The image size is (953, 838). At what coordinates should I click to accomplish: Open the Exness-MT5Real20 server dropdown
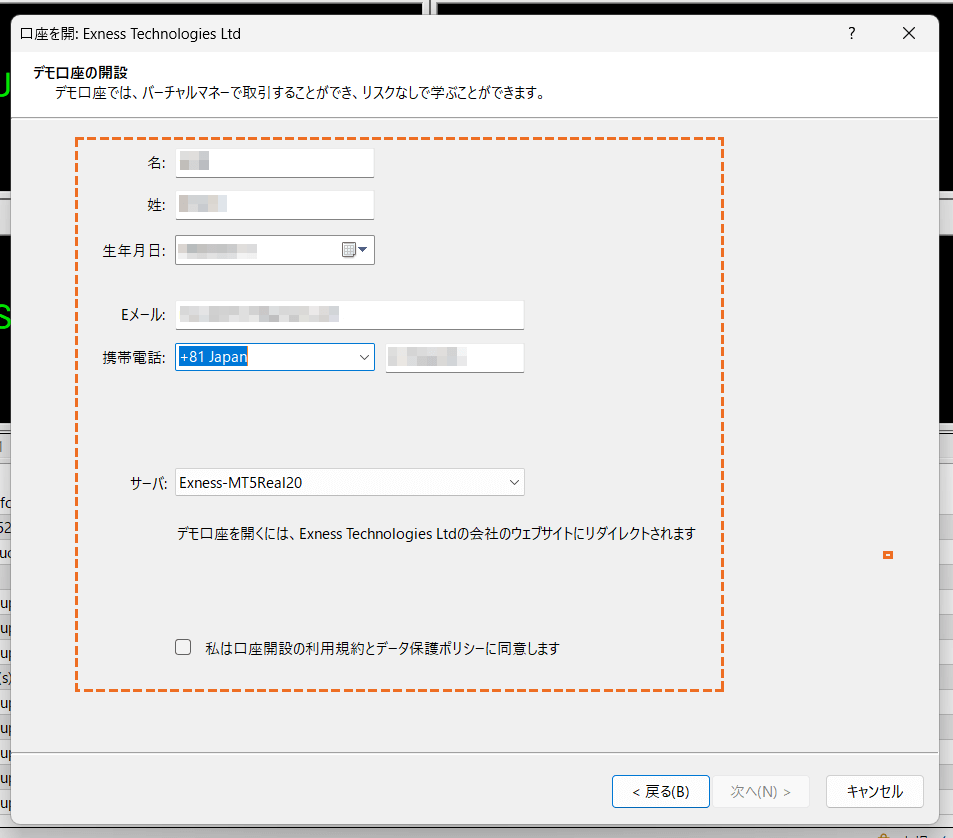point(349,483)
